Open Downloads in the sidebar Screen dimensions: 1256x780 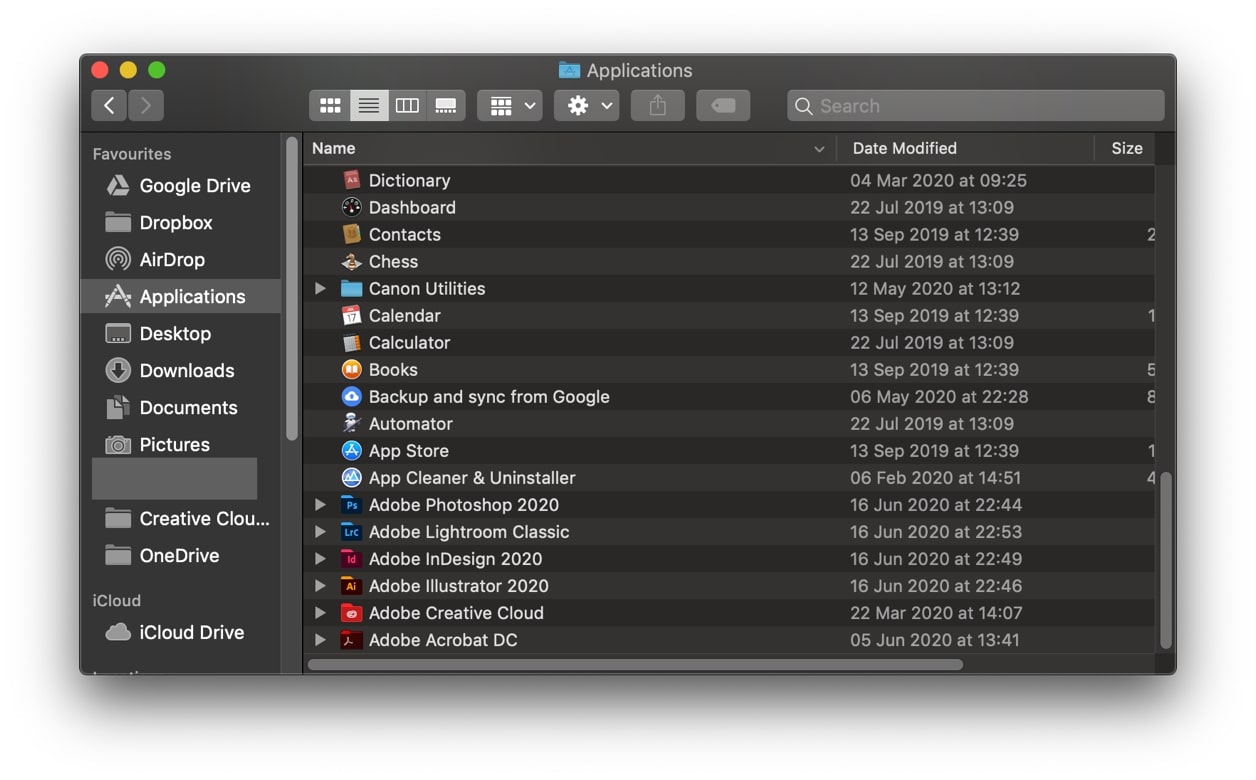182,370
